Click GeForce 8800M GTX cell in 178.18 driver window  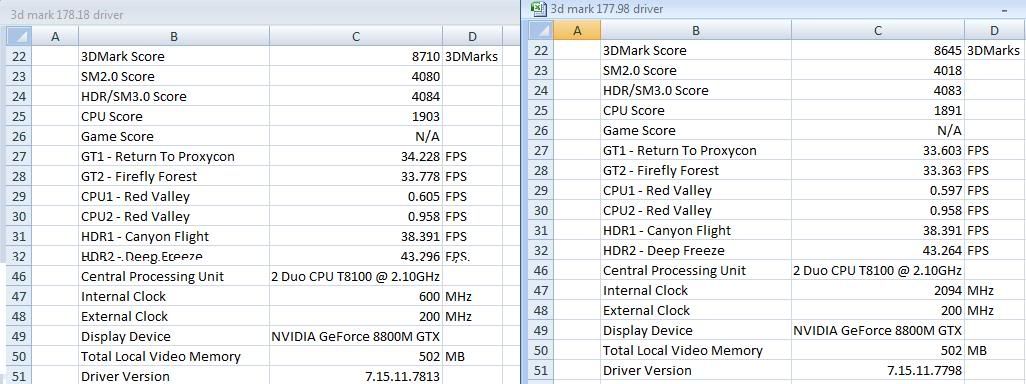tap(355, 337)
